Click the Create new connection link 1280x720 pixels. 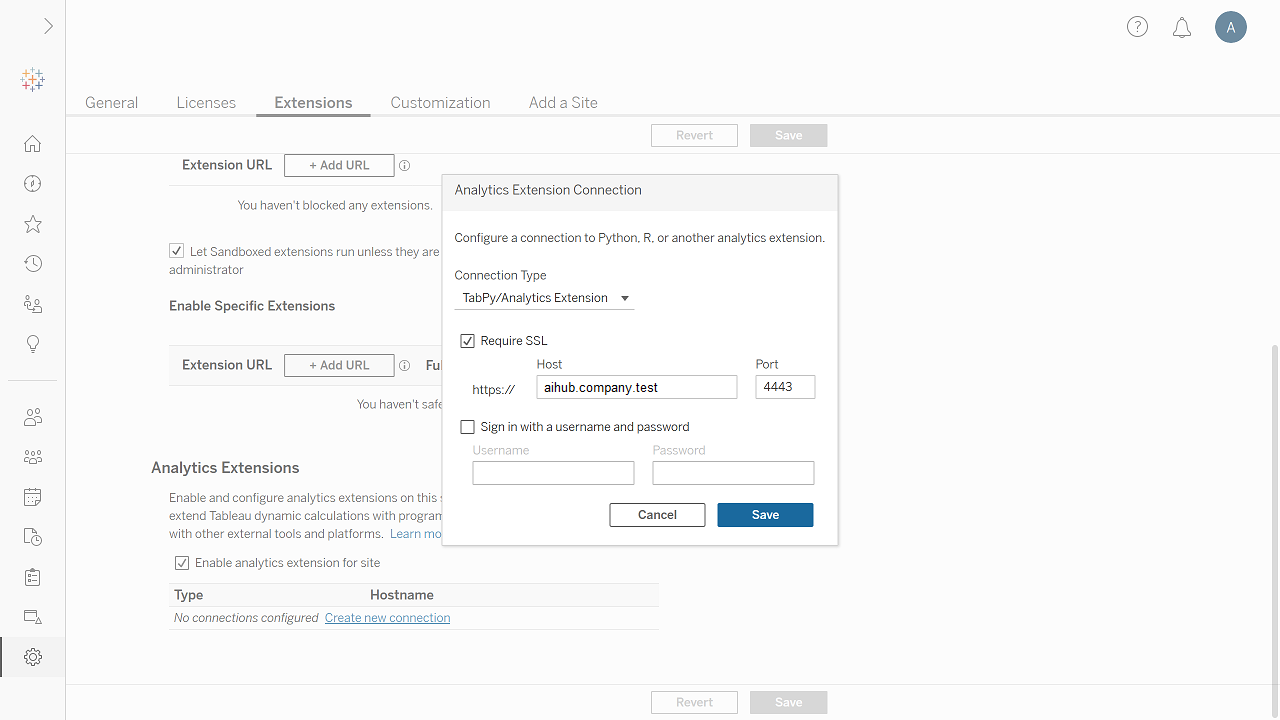(x=387, y=618)
